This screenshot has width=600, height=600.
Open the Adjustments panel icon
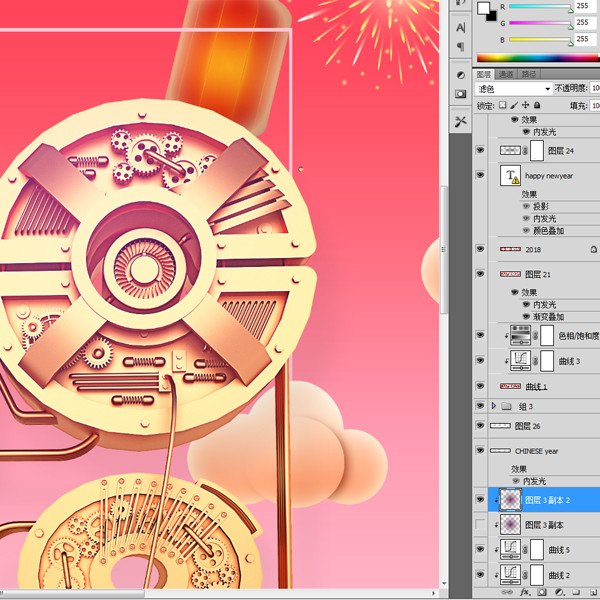click(461, 75)
